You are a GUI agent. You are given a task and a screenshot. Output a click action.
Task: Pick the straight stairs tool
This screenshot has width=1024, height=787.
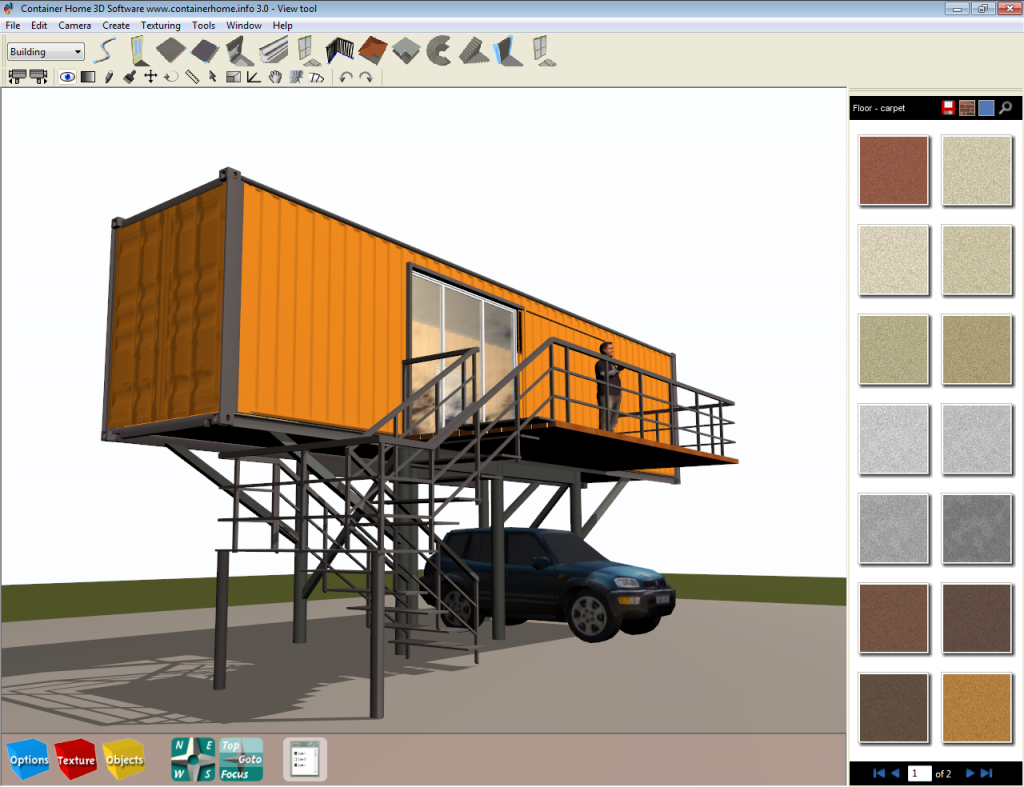point(471,49)
